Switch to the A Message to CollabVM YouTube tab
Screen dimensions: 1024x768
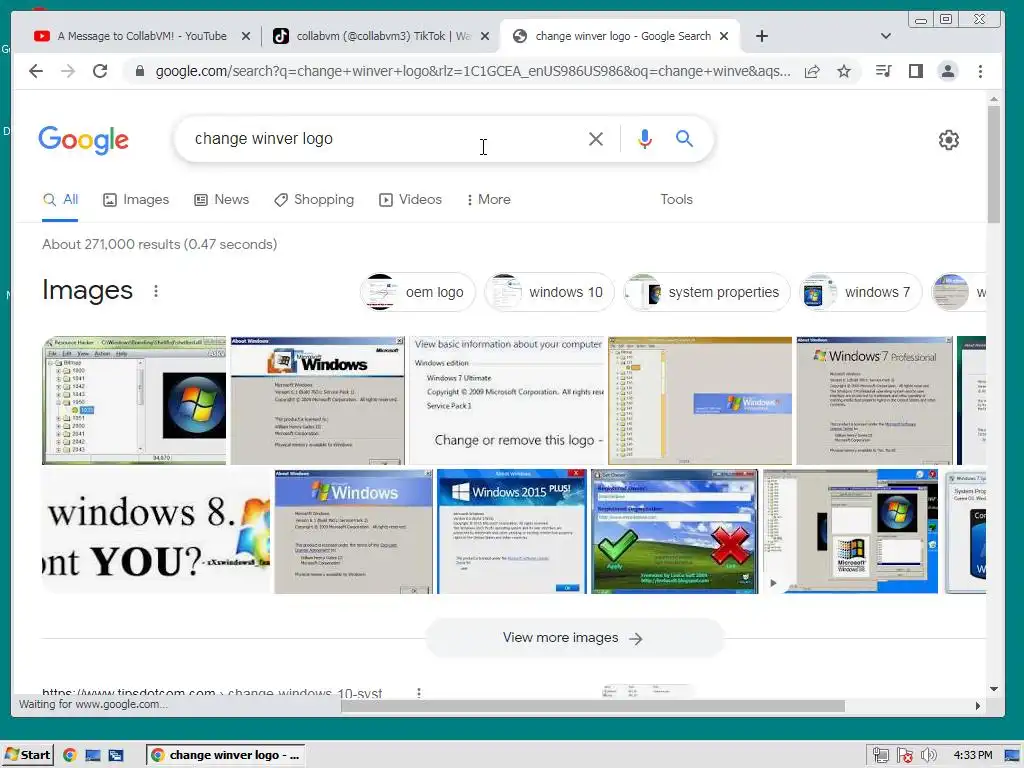pos(143,36)
